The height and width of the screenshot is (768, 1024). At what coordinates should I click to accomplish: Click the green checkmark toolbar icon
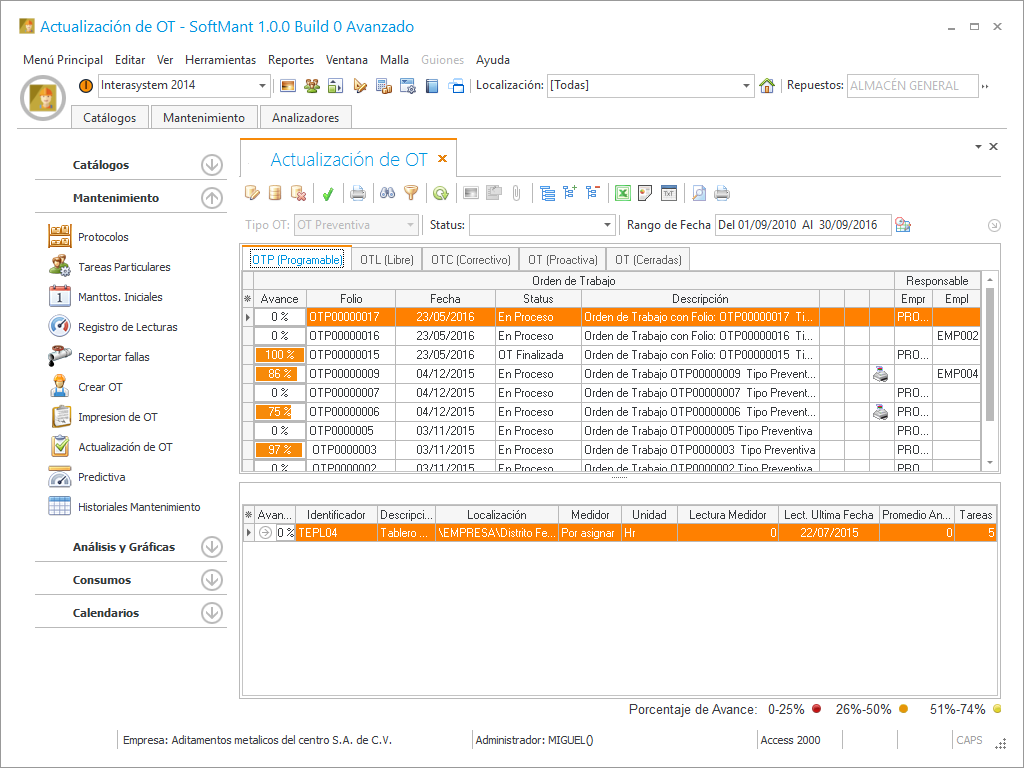(x=327, y=193)
